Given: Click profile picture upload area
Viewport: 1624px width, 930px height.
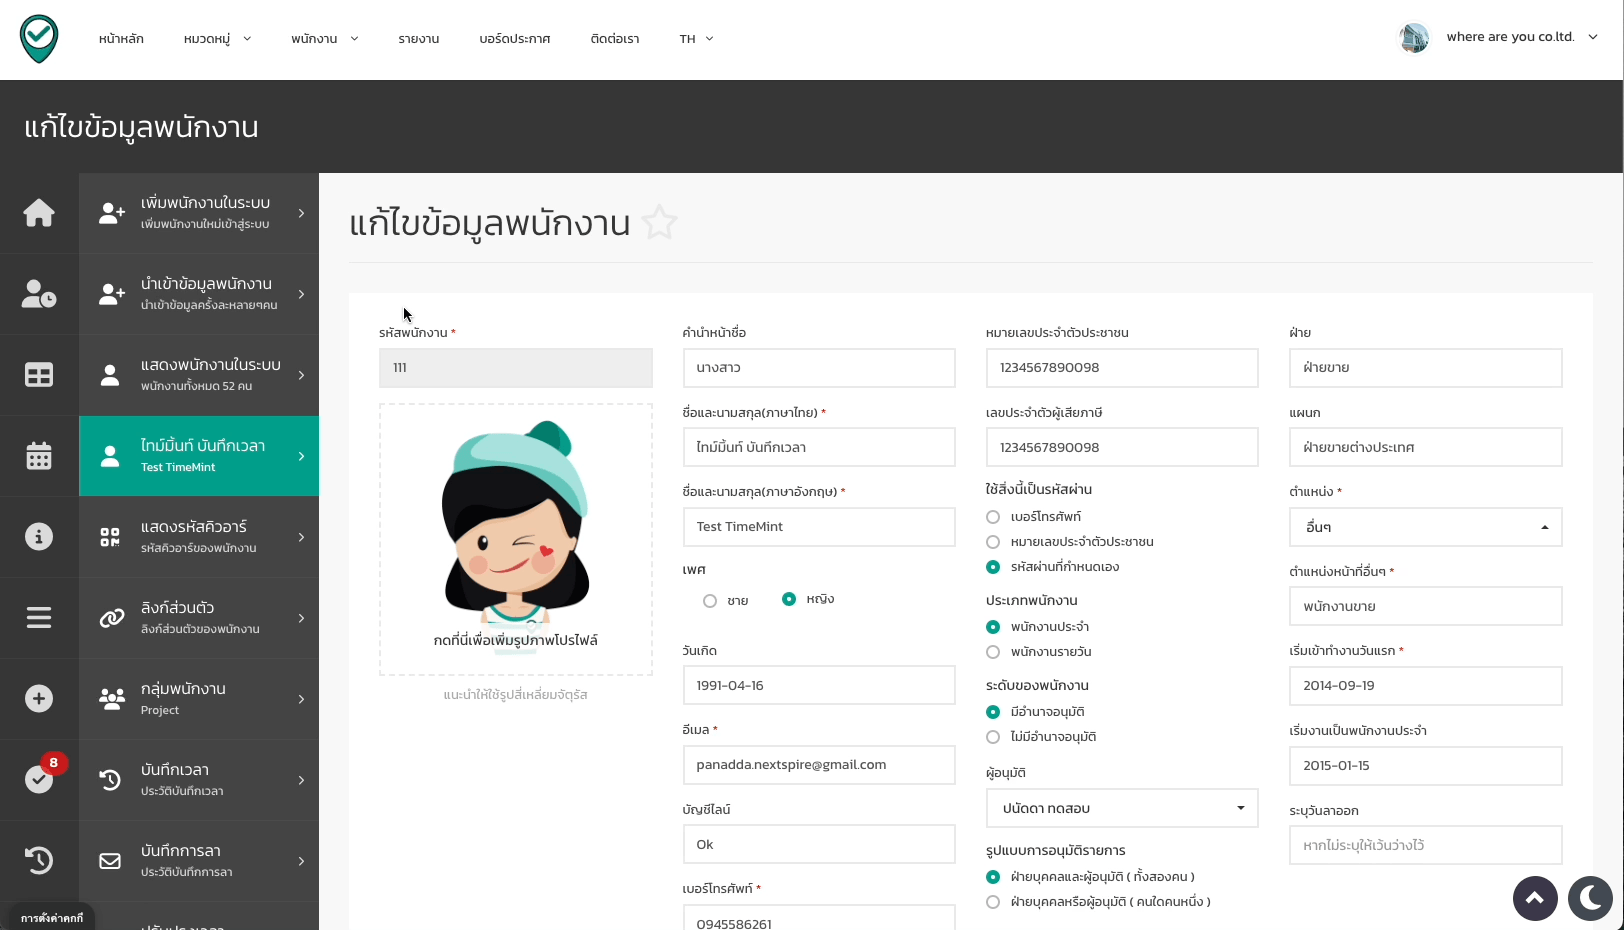Looking at the screenshot, I should click(x=516, y=540).
